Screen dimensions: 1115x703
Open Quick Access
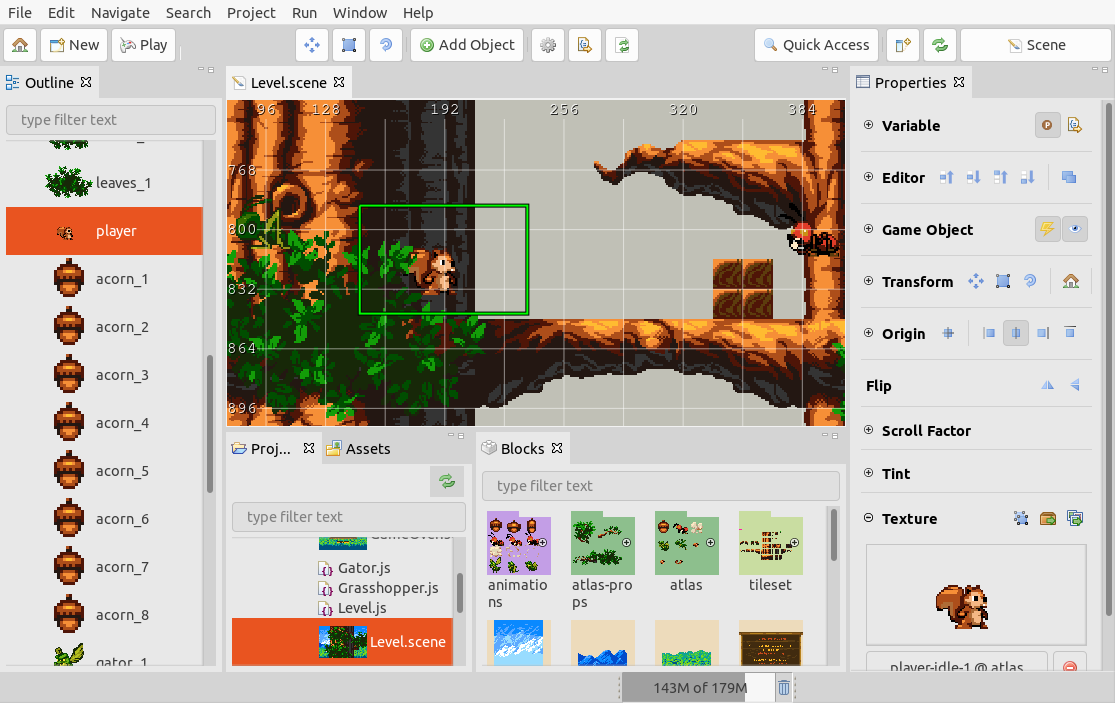[816, 45]
